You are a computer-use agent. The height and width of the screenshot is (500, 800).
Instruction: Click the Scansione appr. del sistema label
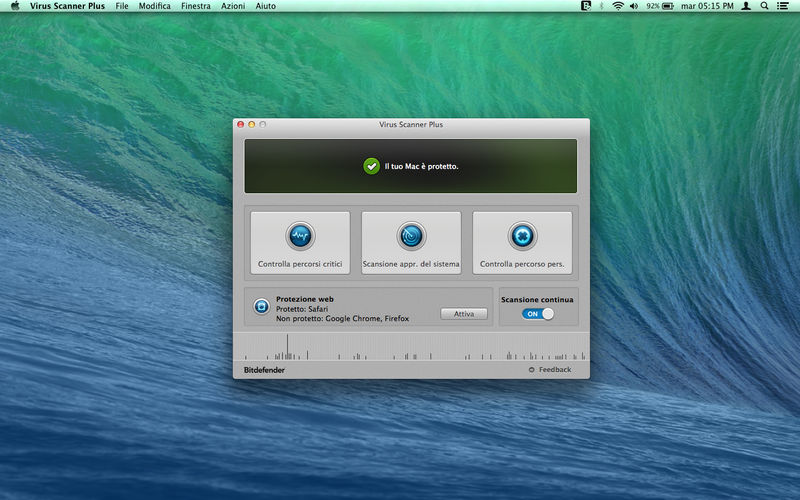pyautogui.click(x=411, y=264)
